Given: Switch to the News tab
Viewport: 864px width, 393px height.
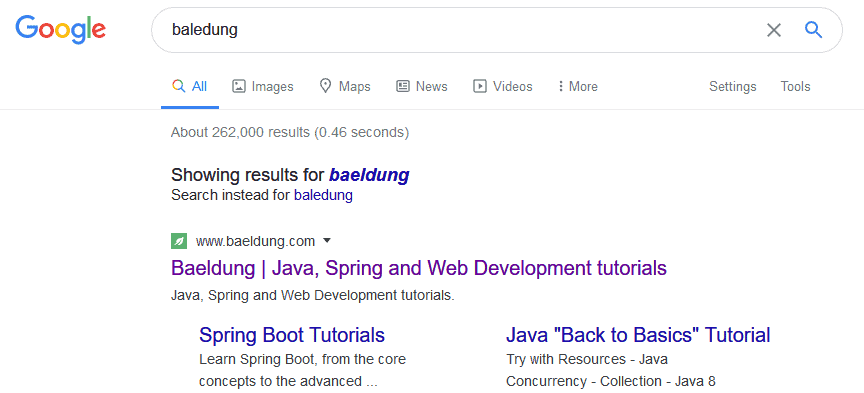Looking at the screenshot, I should 422,87.
